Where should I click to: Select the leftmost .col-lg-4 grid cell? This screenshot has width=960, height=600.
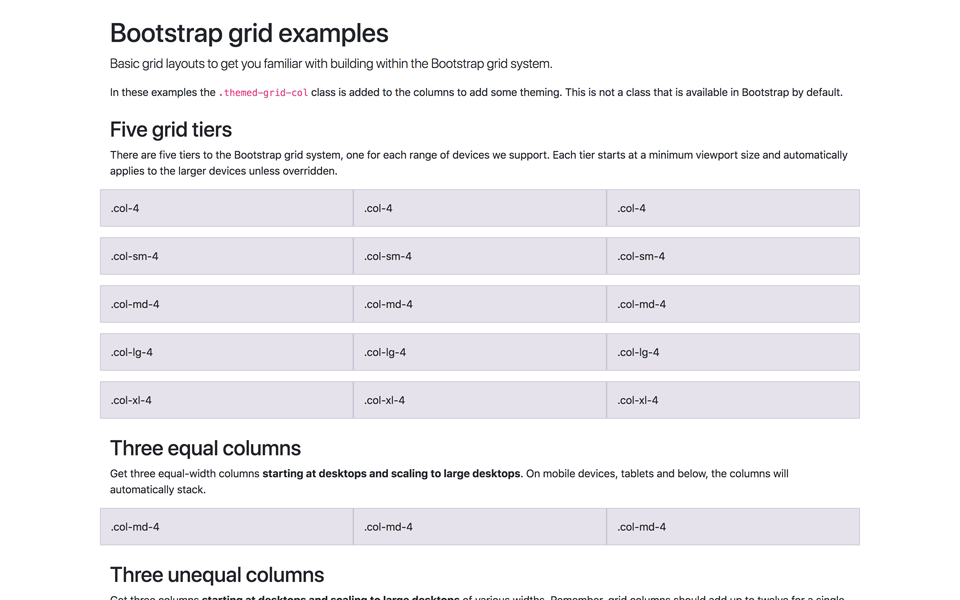point(226,352)
